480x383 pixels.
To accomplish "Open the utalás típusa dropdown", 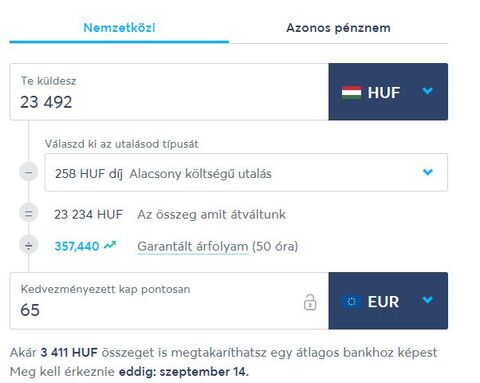I will (x=246, y=173).
